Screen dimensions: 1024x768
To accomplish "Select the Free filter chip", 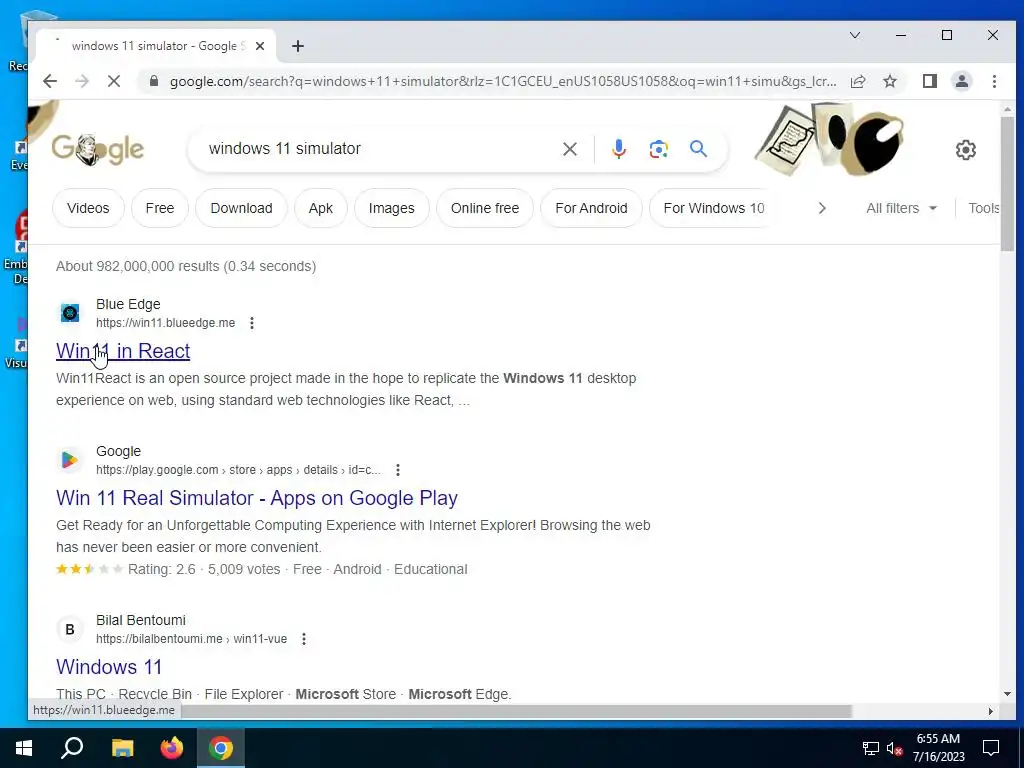I will [x=160, y=208].
